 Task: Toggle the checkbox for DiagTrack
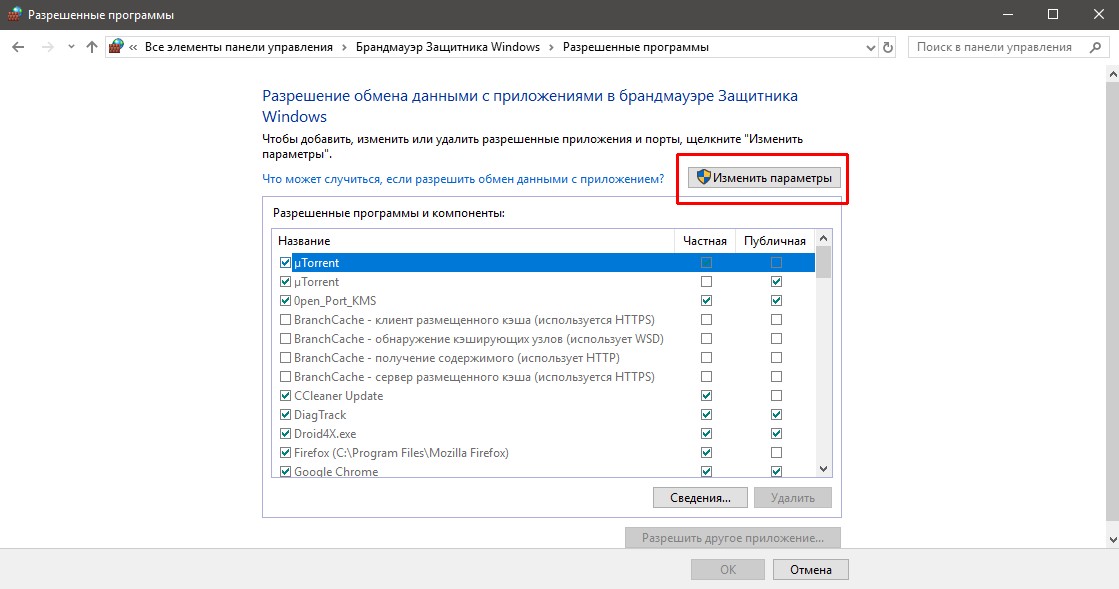click(x=285, y=415)
